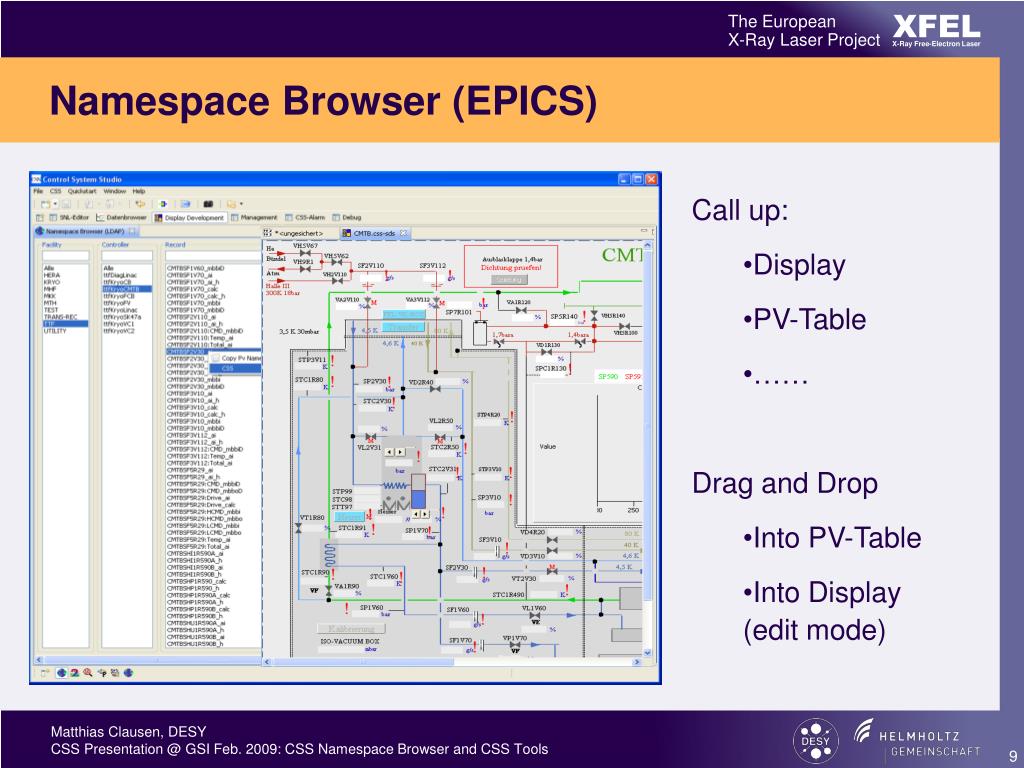Click the Save toolbar icon

point(66,204)
